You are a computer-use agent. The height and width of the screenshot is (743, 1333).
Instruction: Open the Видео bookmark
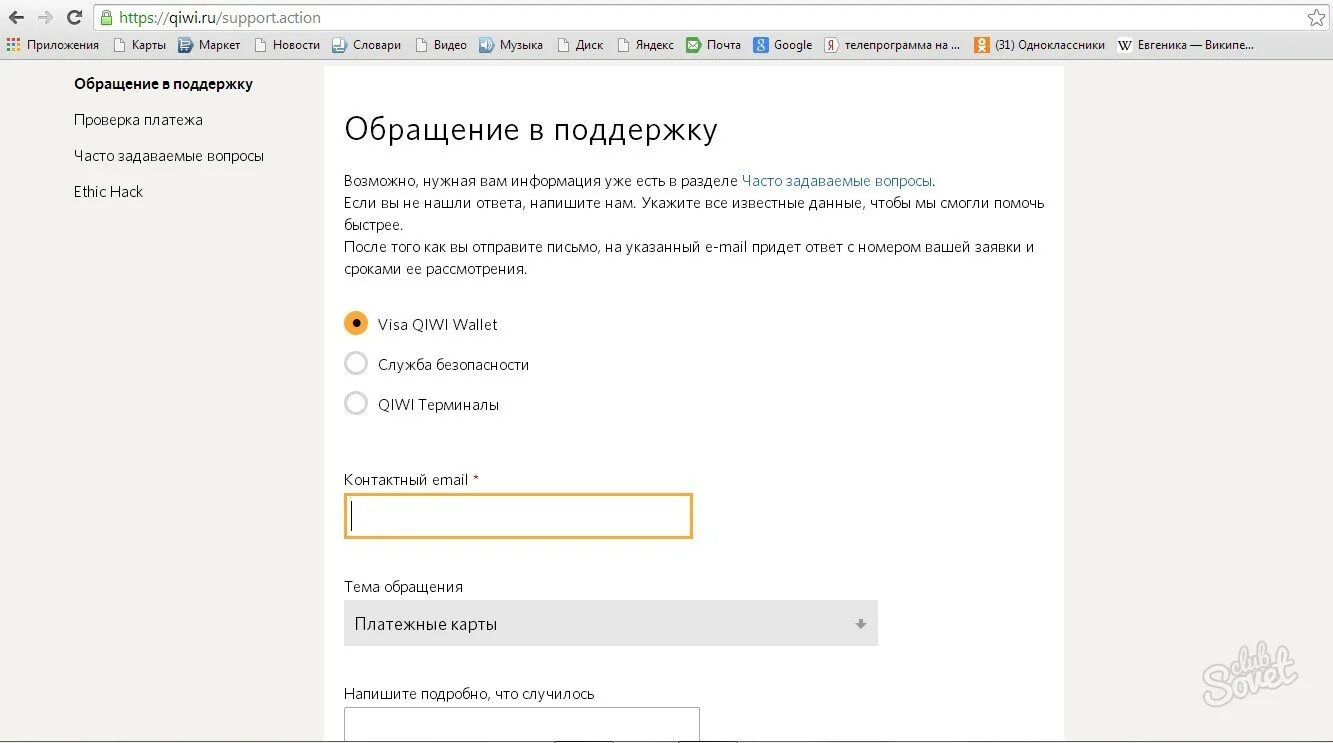pyautogui.click(x=440, y=45)
